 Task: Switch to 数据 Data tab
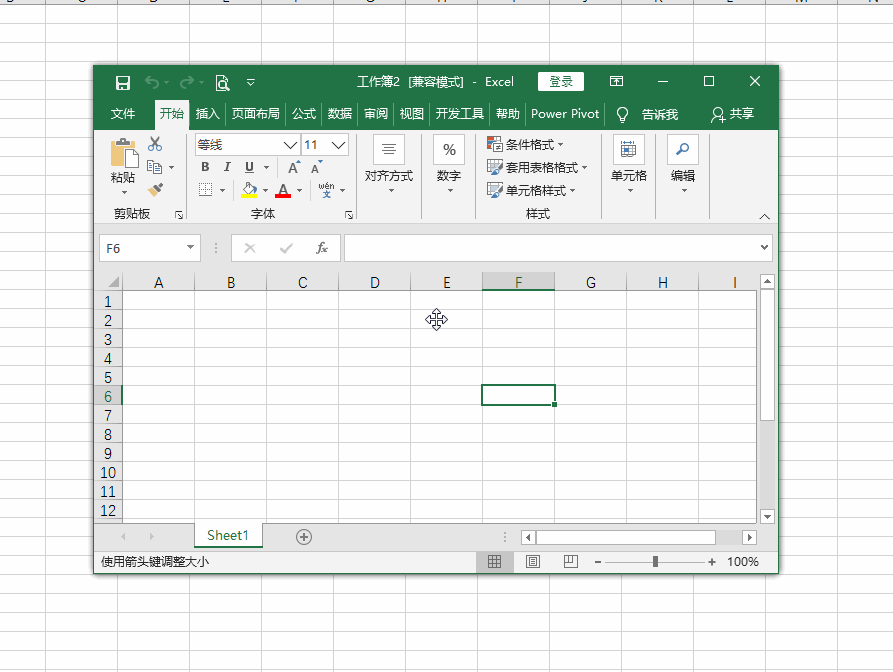pyautogui.click(x=339, y=114)
